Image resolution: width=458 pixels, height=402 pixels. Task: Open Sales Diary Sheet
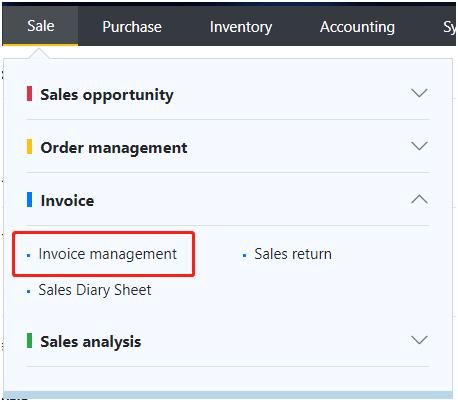click(x=95, y=290)
